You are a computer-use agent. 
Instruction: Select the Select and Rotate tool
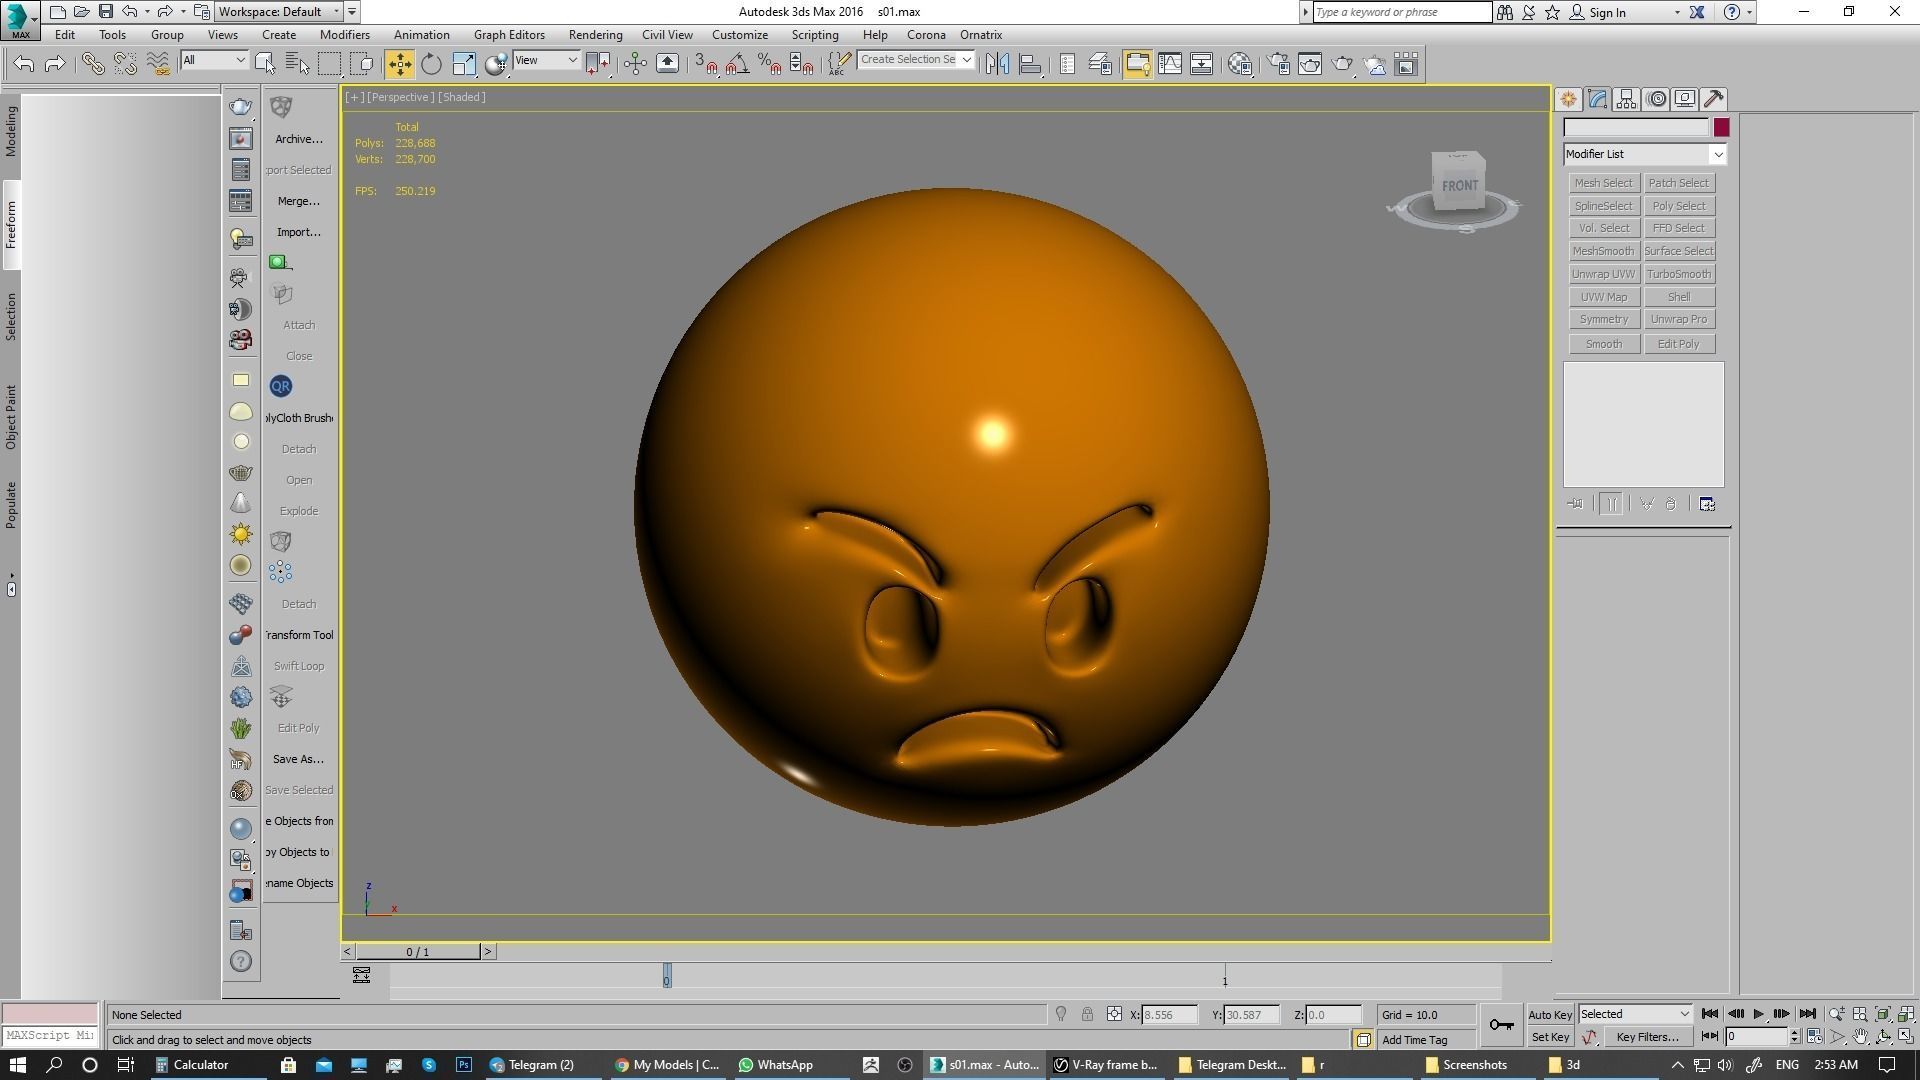431,64
